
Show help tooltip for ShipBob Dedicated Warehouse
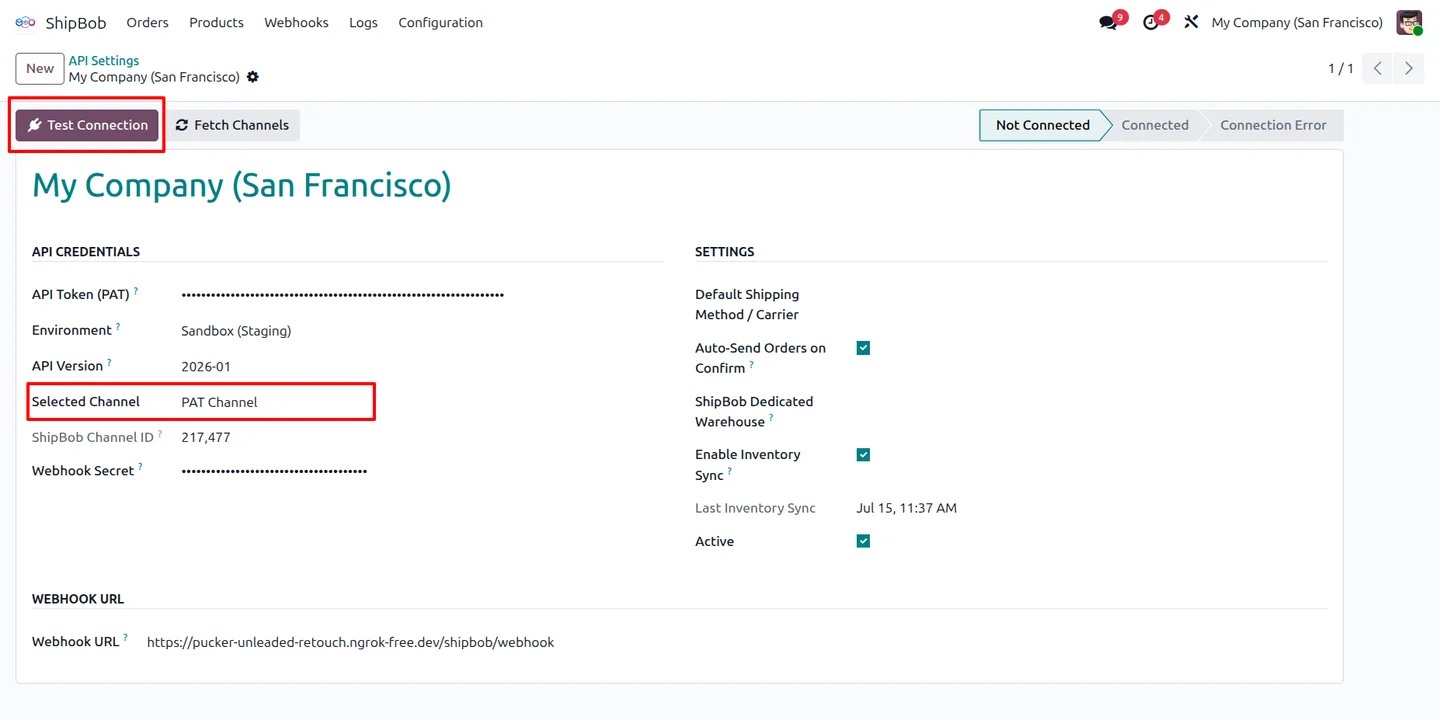771,419
